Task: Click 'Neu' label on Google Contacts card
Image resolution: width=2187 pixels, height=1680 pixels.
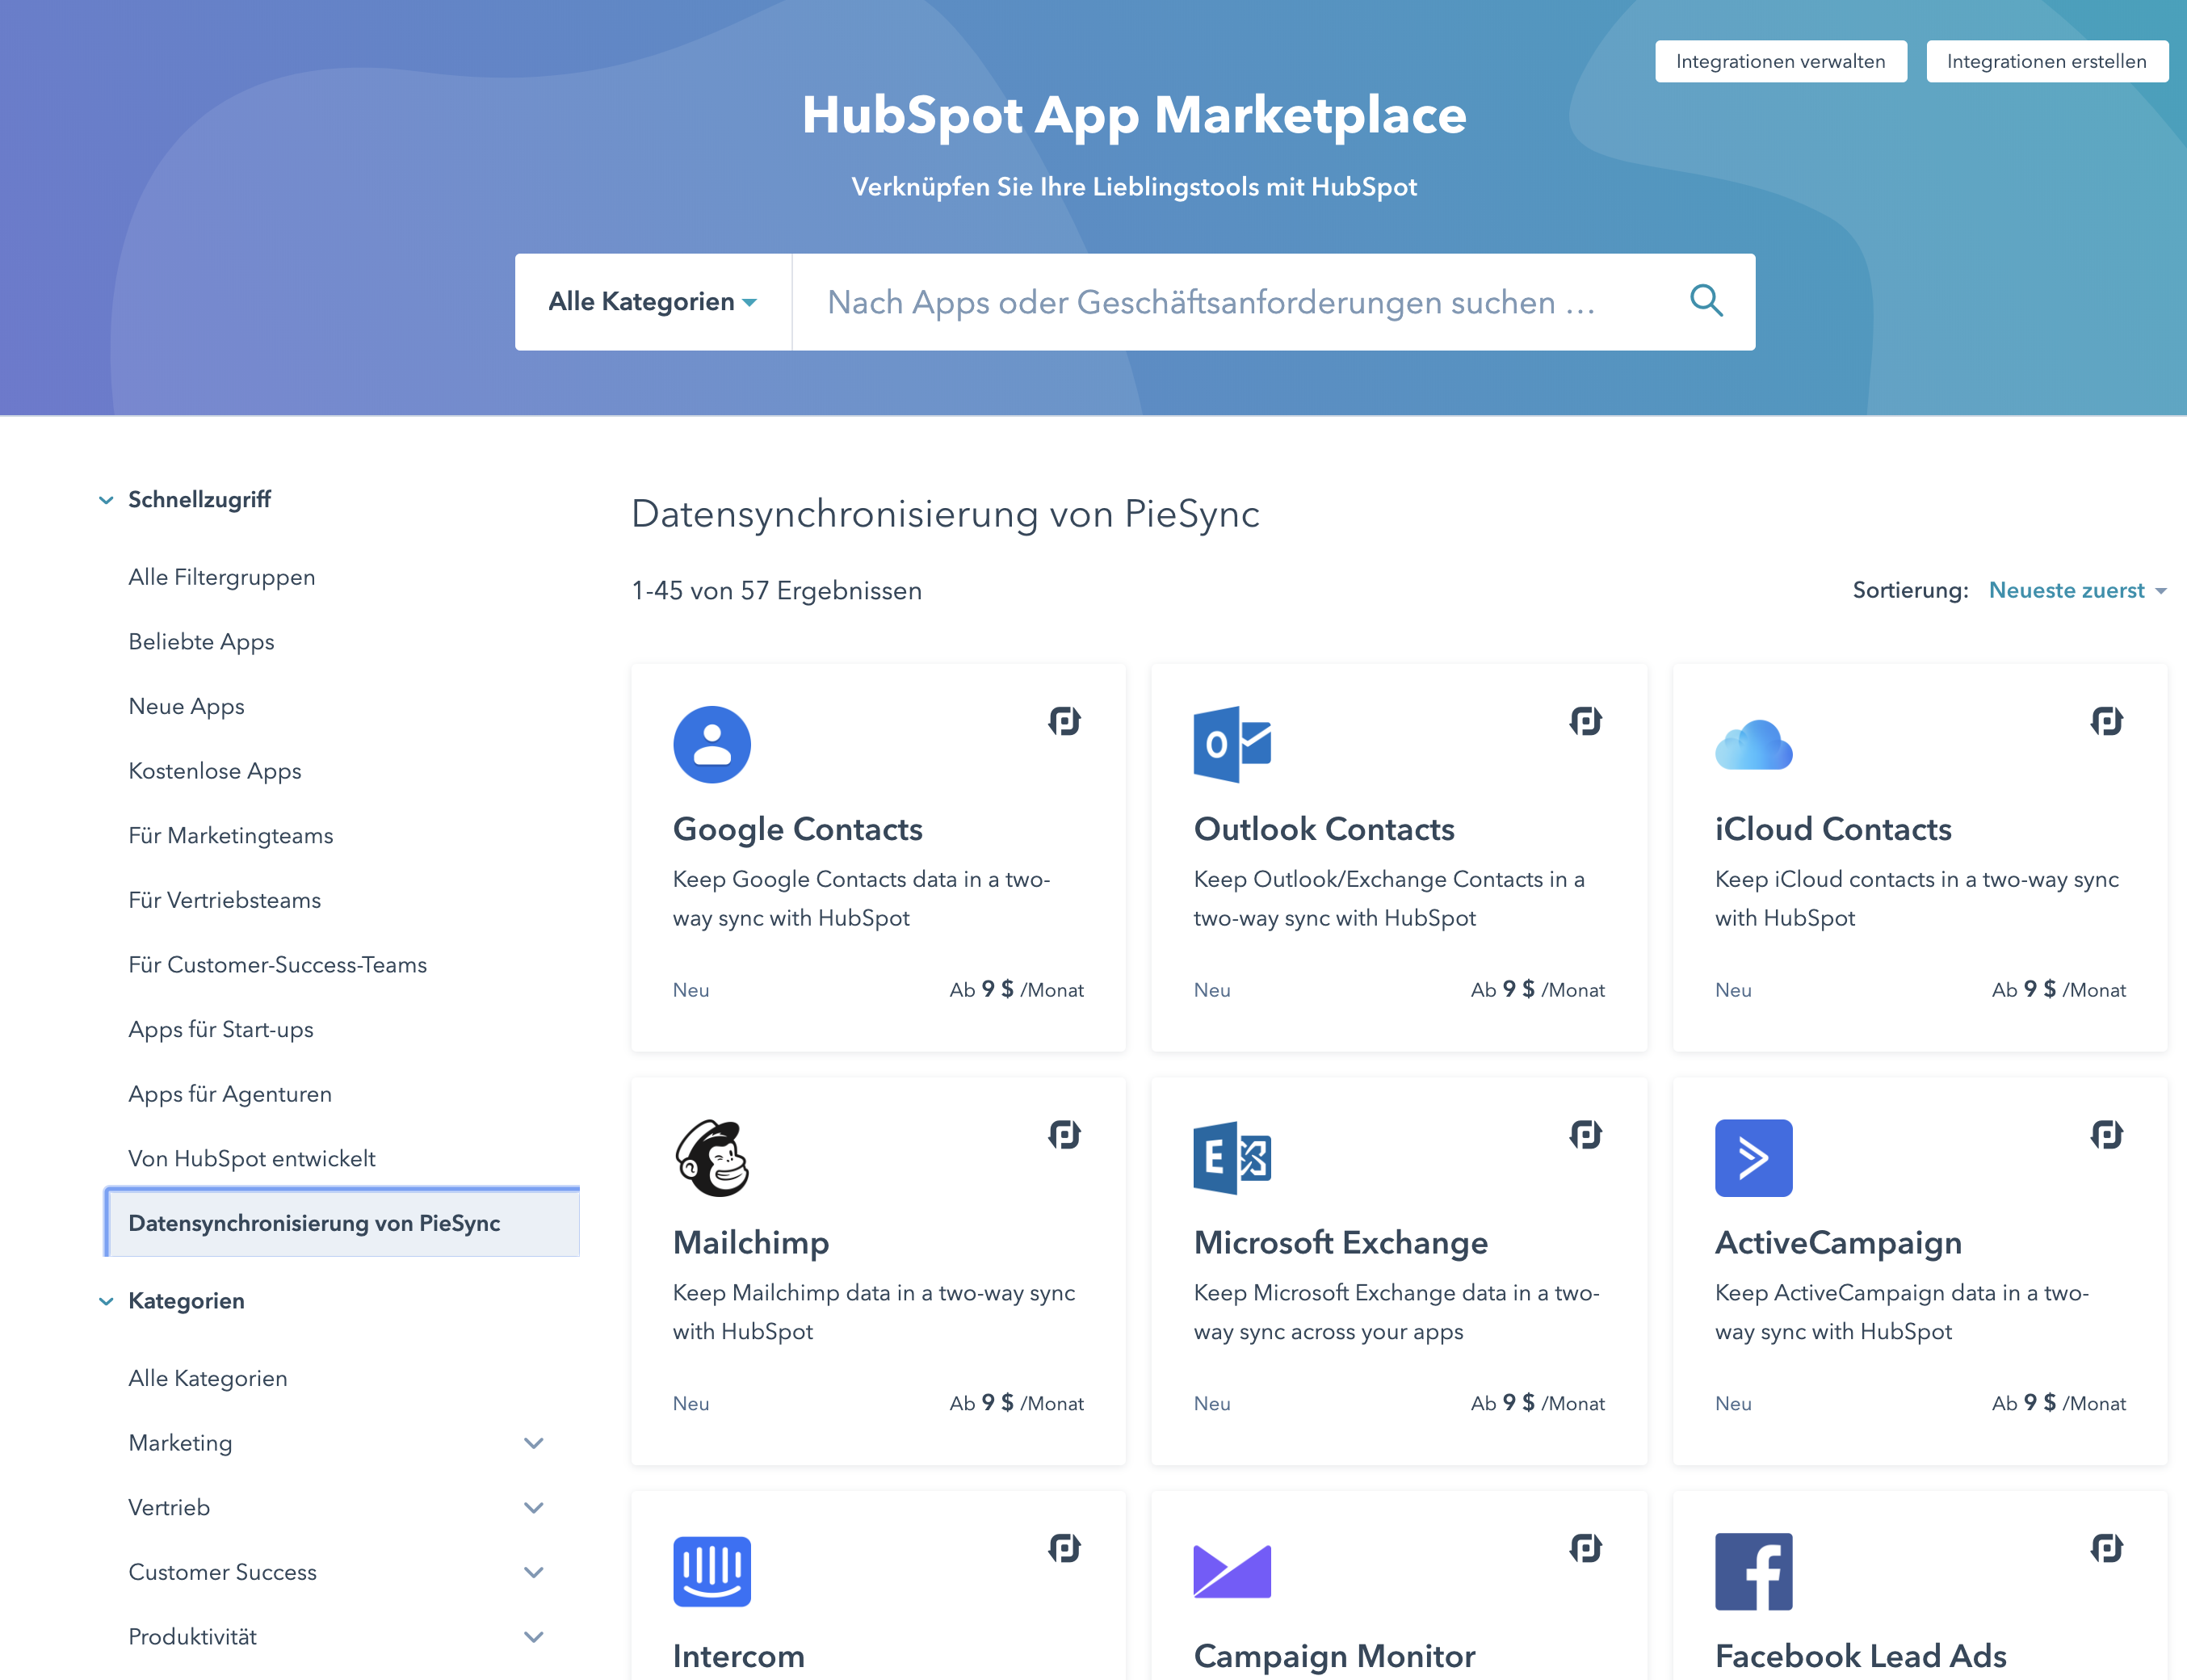Action: 691,990
